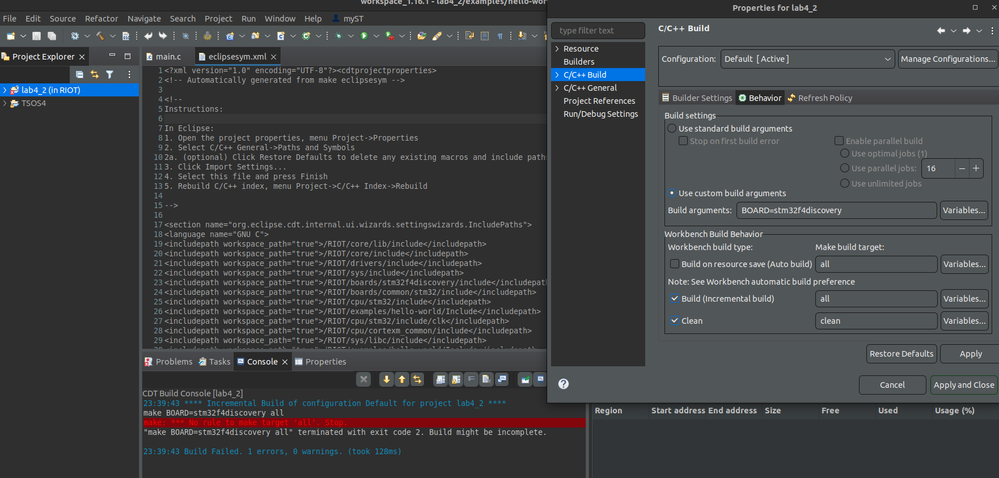Click Collapse All icon in Project Explorer

coord(79,75)
